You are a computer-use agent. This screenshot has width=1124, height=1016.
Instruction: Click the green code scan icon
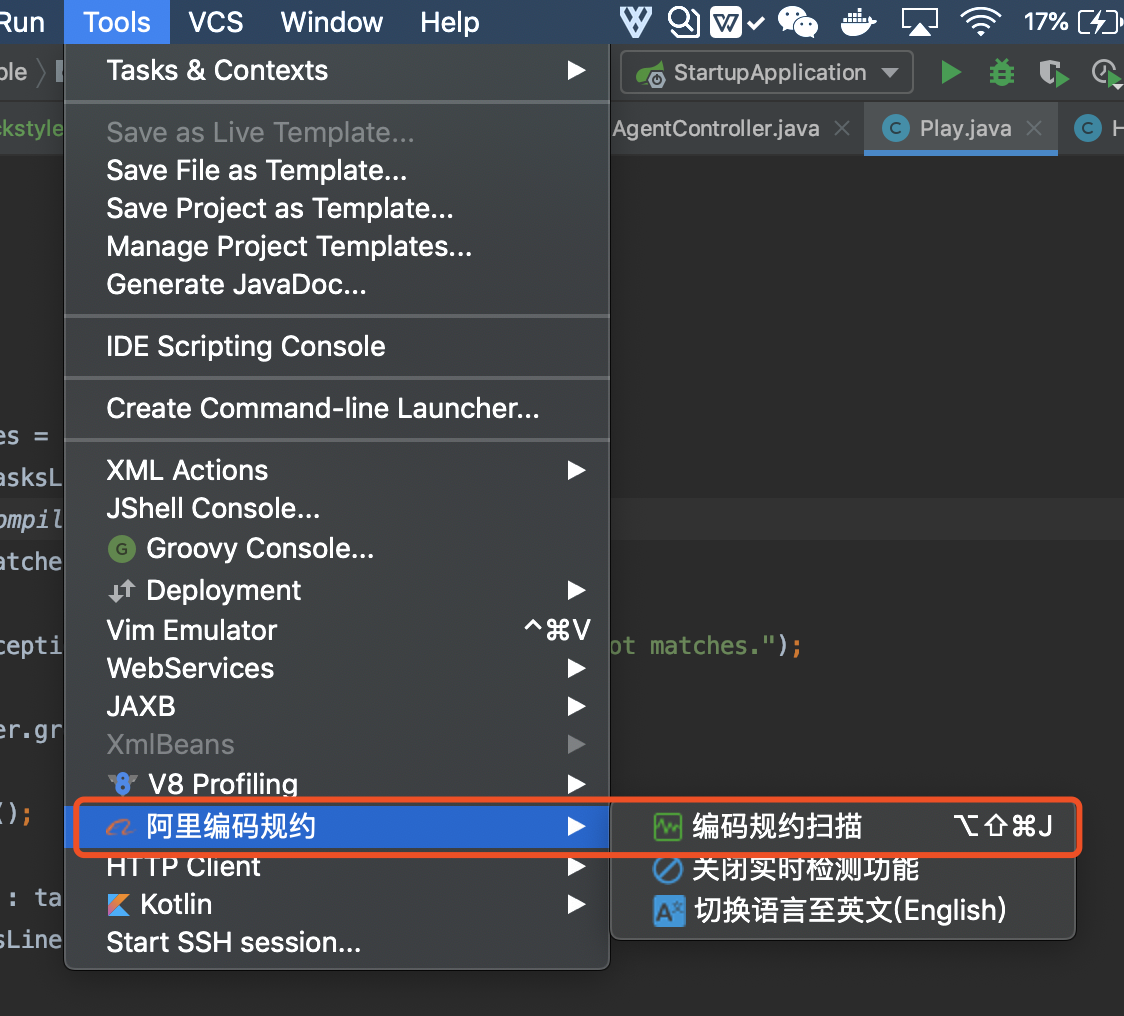click(667, 827)
